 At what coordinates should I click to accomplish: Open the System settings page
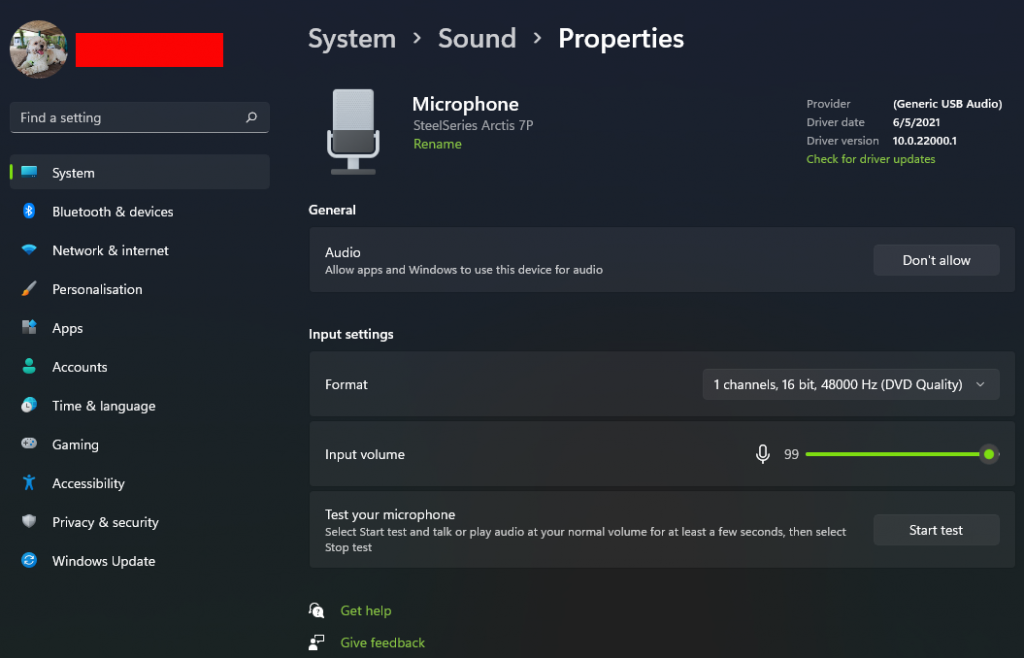coord(140,172)
